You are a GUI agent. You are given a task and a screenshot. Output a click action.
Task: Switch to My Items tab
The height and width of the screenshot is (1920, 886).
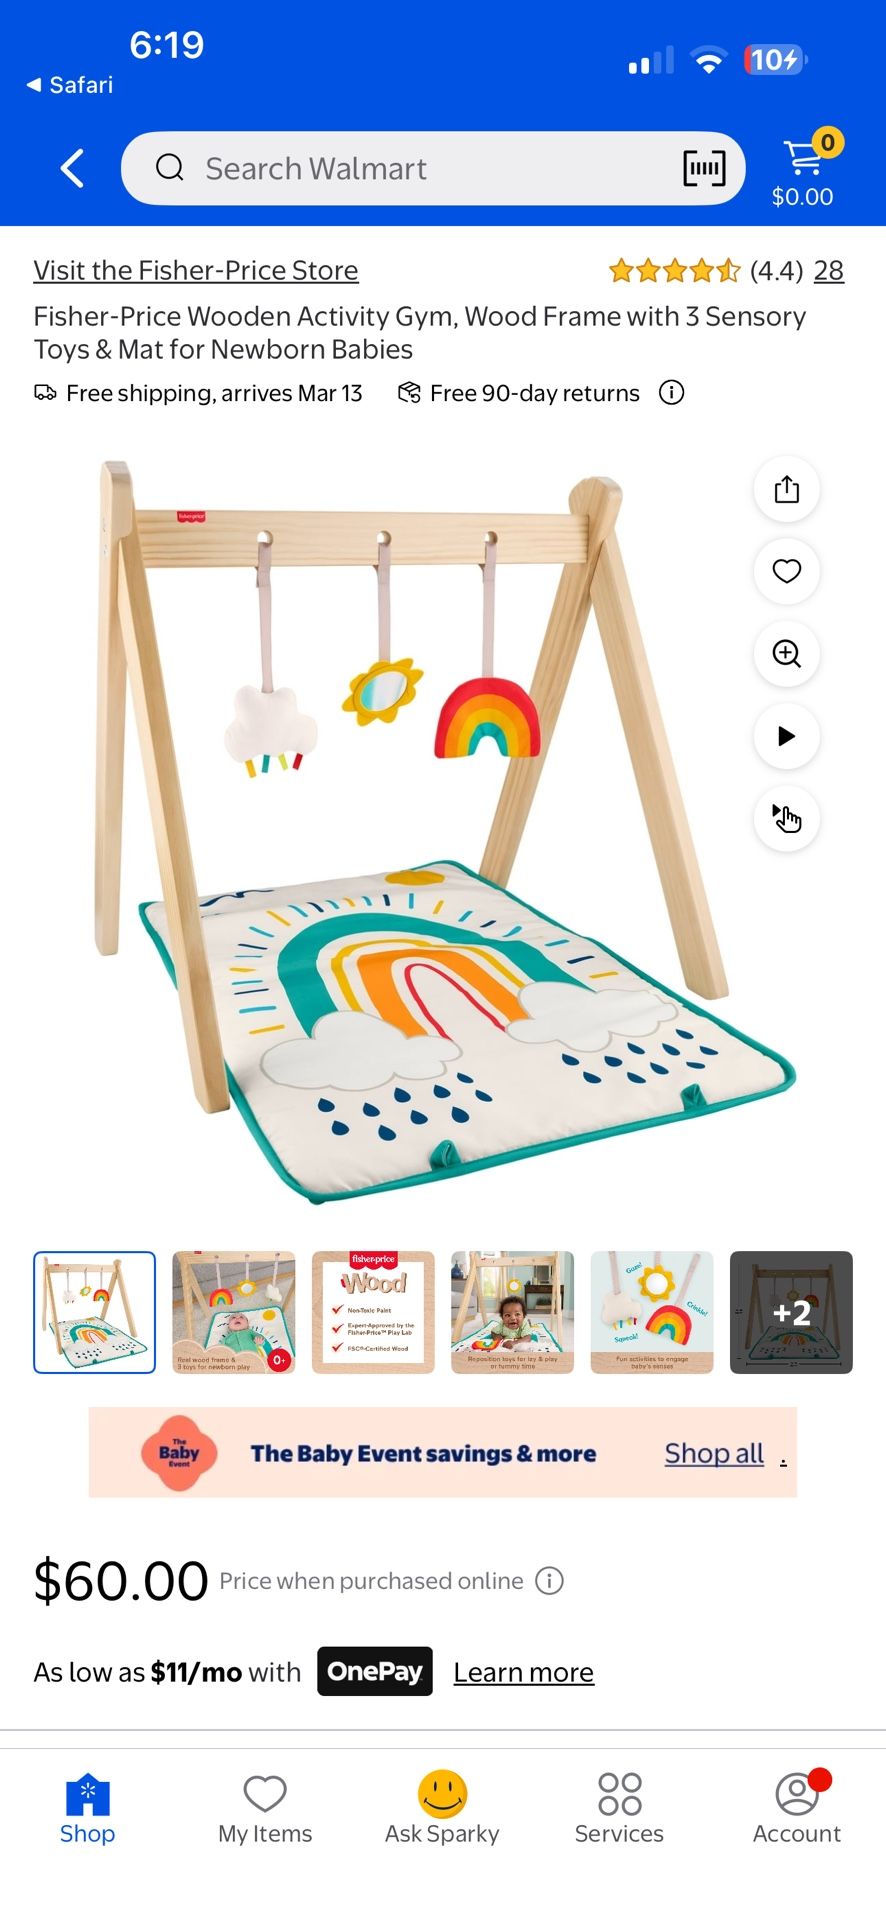(265, 1810)
